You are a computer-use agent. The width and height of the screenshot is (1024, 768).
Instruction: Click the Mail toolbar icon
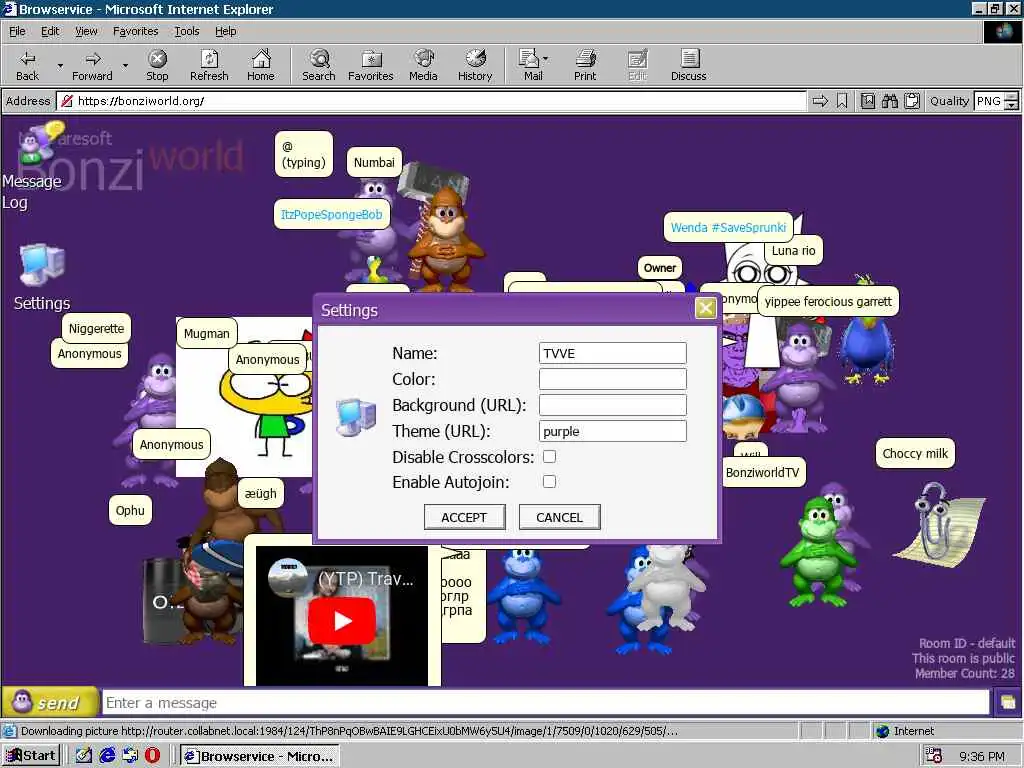529,59
